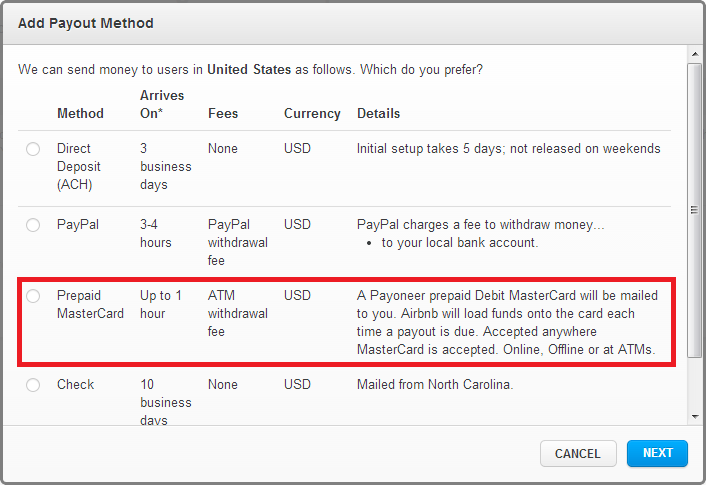Select the Direct Deposit (ACH) radio button
The height and width of the screenshot is (485, 706).
tap(33, 149)
